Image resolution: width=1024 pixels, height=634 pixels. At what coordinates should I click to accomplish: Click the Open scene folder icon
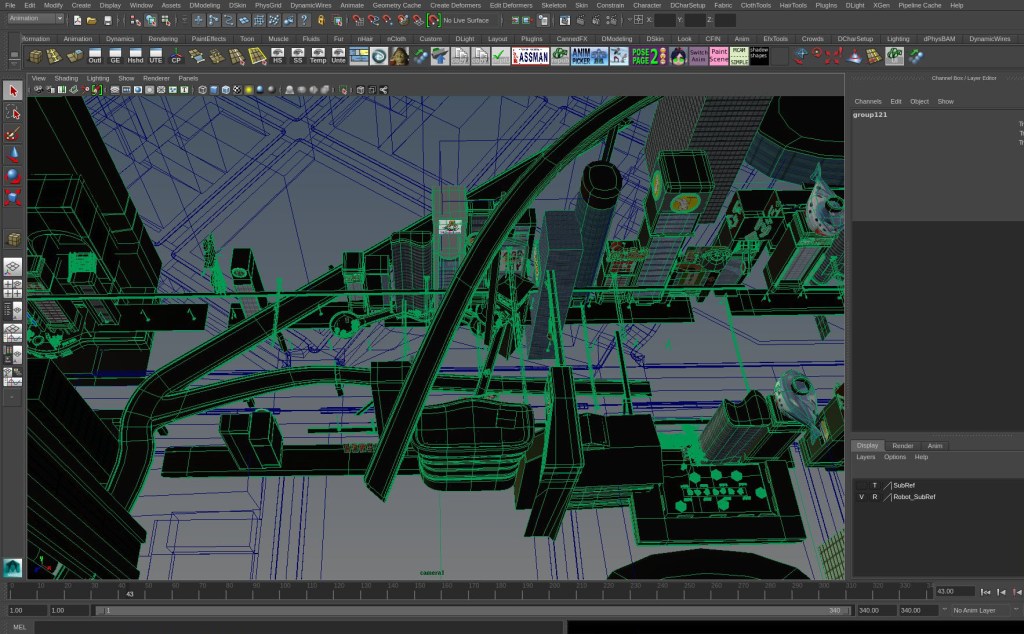pos(91,20)
